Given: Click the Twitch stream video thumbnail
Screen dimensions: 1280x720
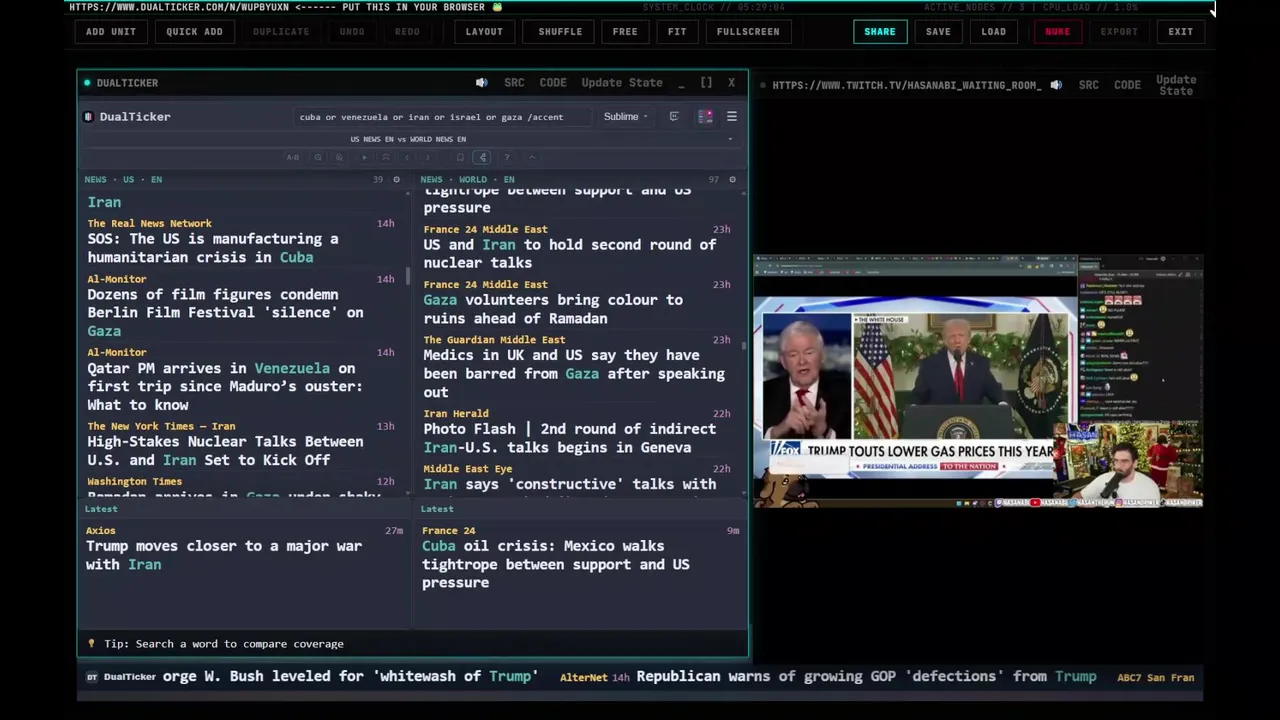Looking at the screenshot, I should (x=977, y=381).
